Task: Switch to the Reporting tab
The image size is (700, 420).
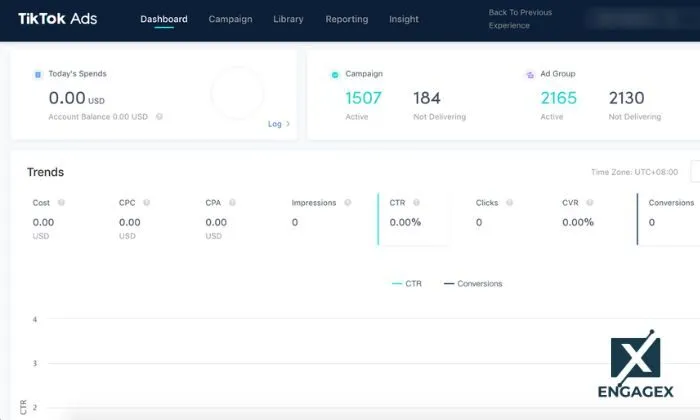Action: [346, 19]
